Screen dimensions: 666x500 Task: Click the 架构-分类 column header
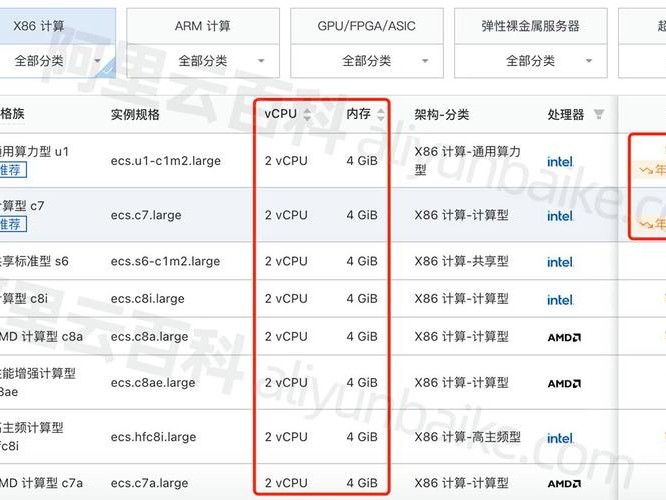[442, 114]
